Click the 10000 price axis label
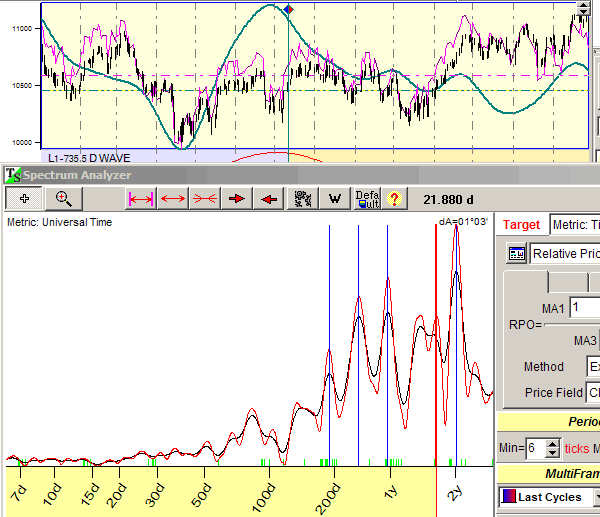 click(x=22, y=142)
